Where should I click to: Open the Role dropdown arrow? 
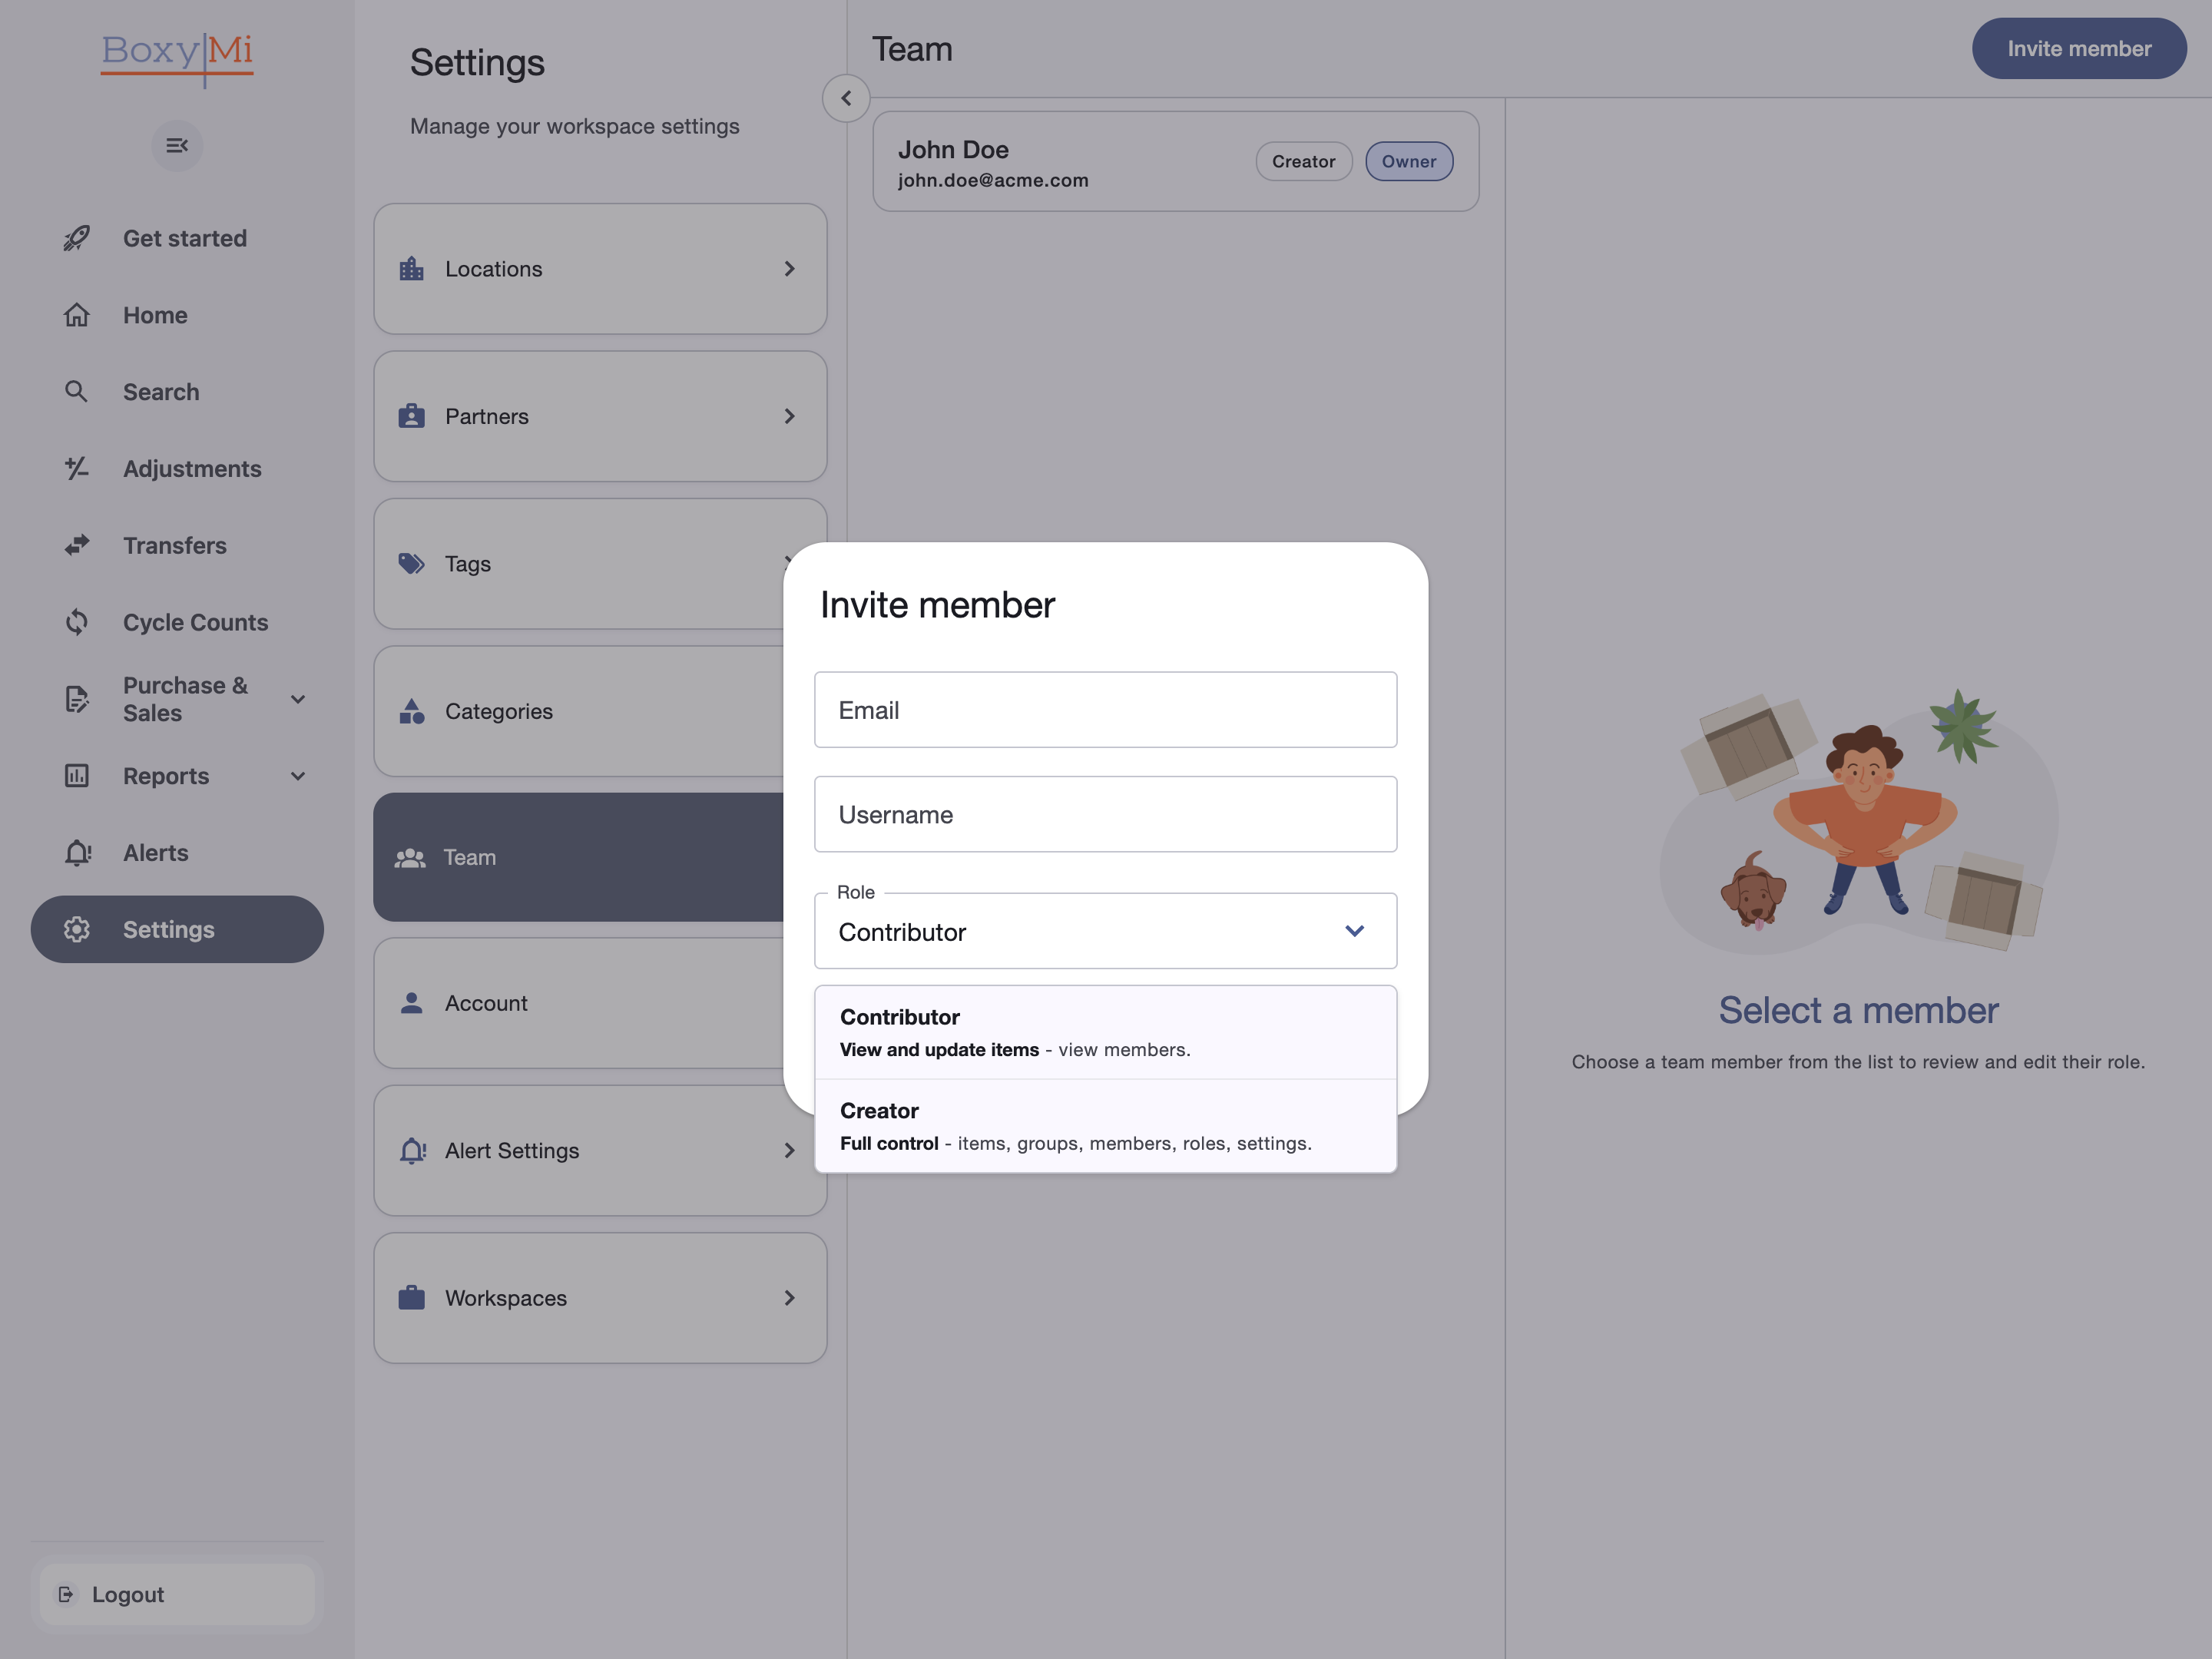click(1355, 931)
